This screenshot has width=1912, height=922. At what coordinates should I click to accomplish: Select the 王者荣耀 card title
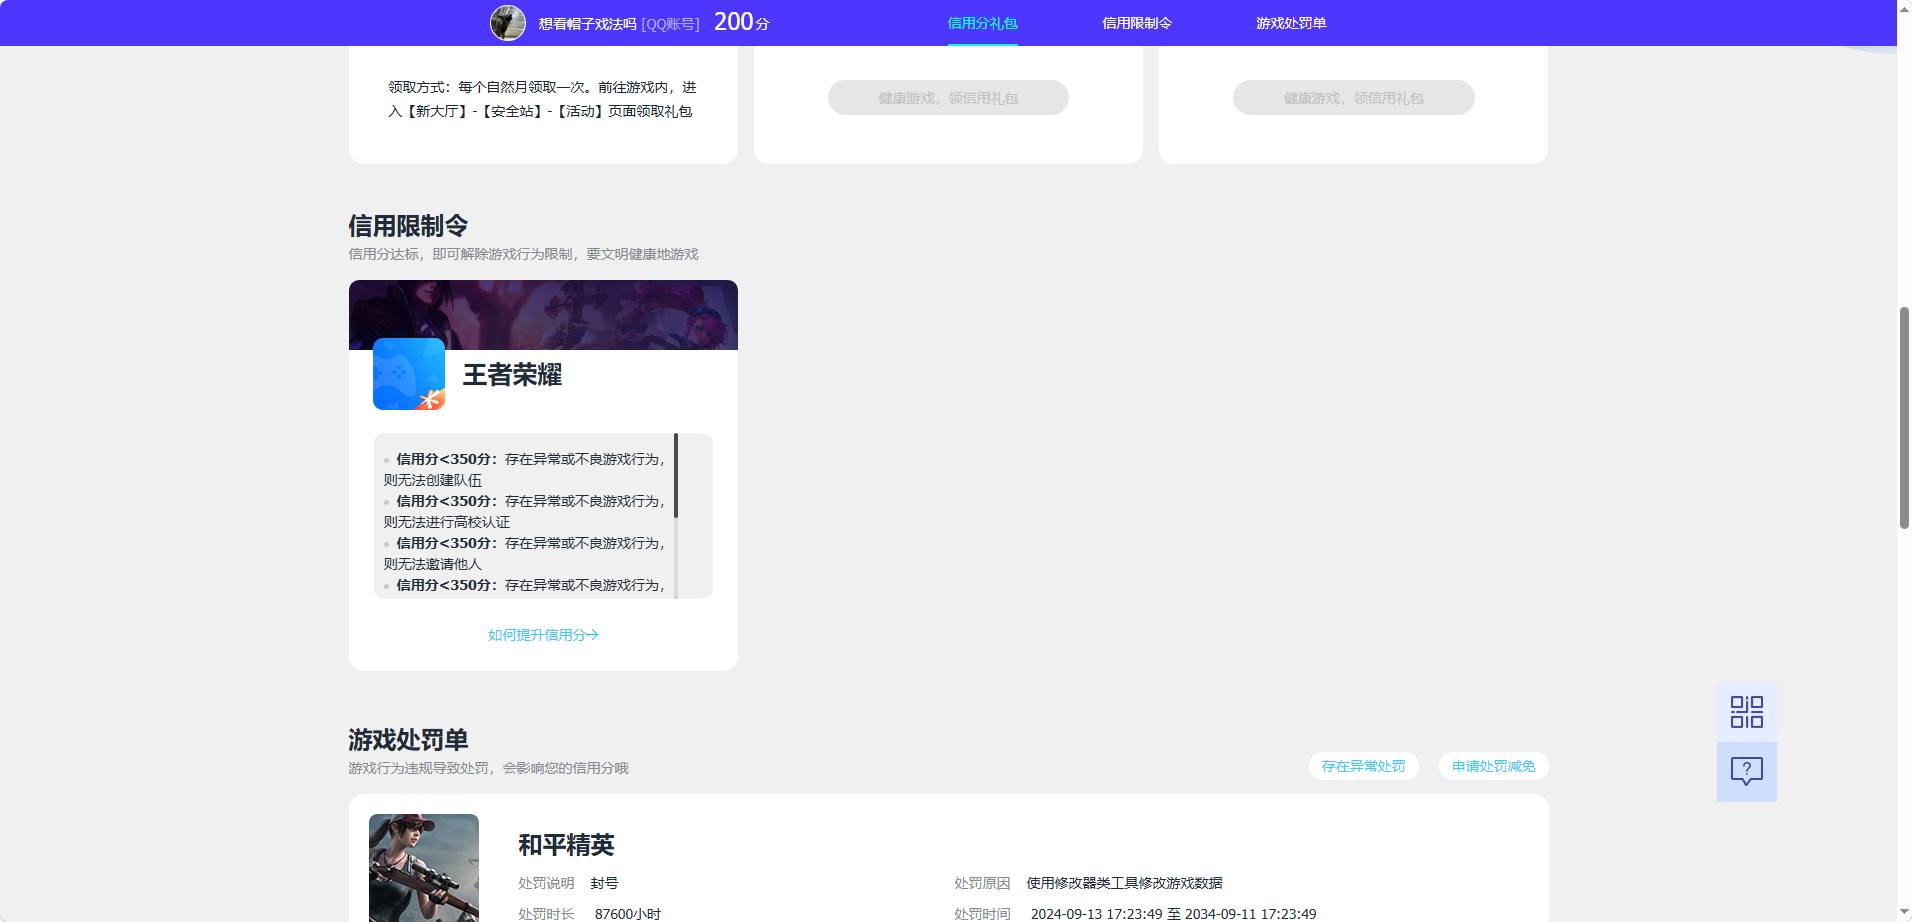coord(512,375)
